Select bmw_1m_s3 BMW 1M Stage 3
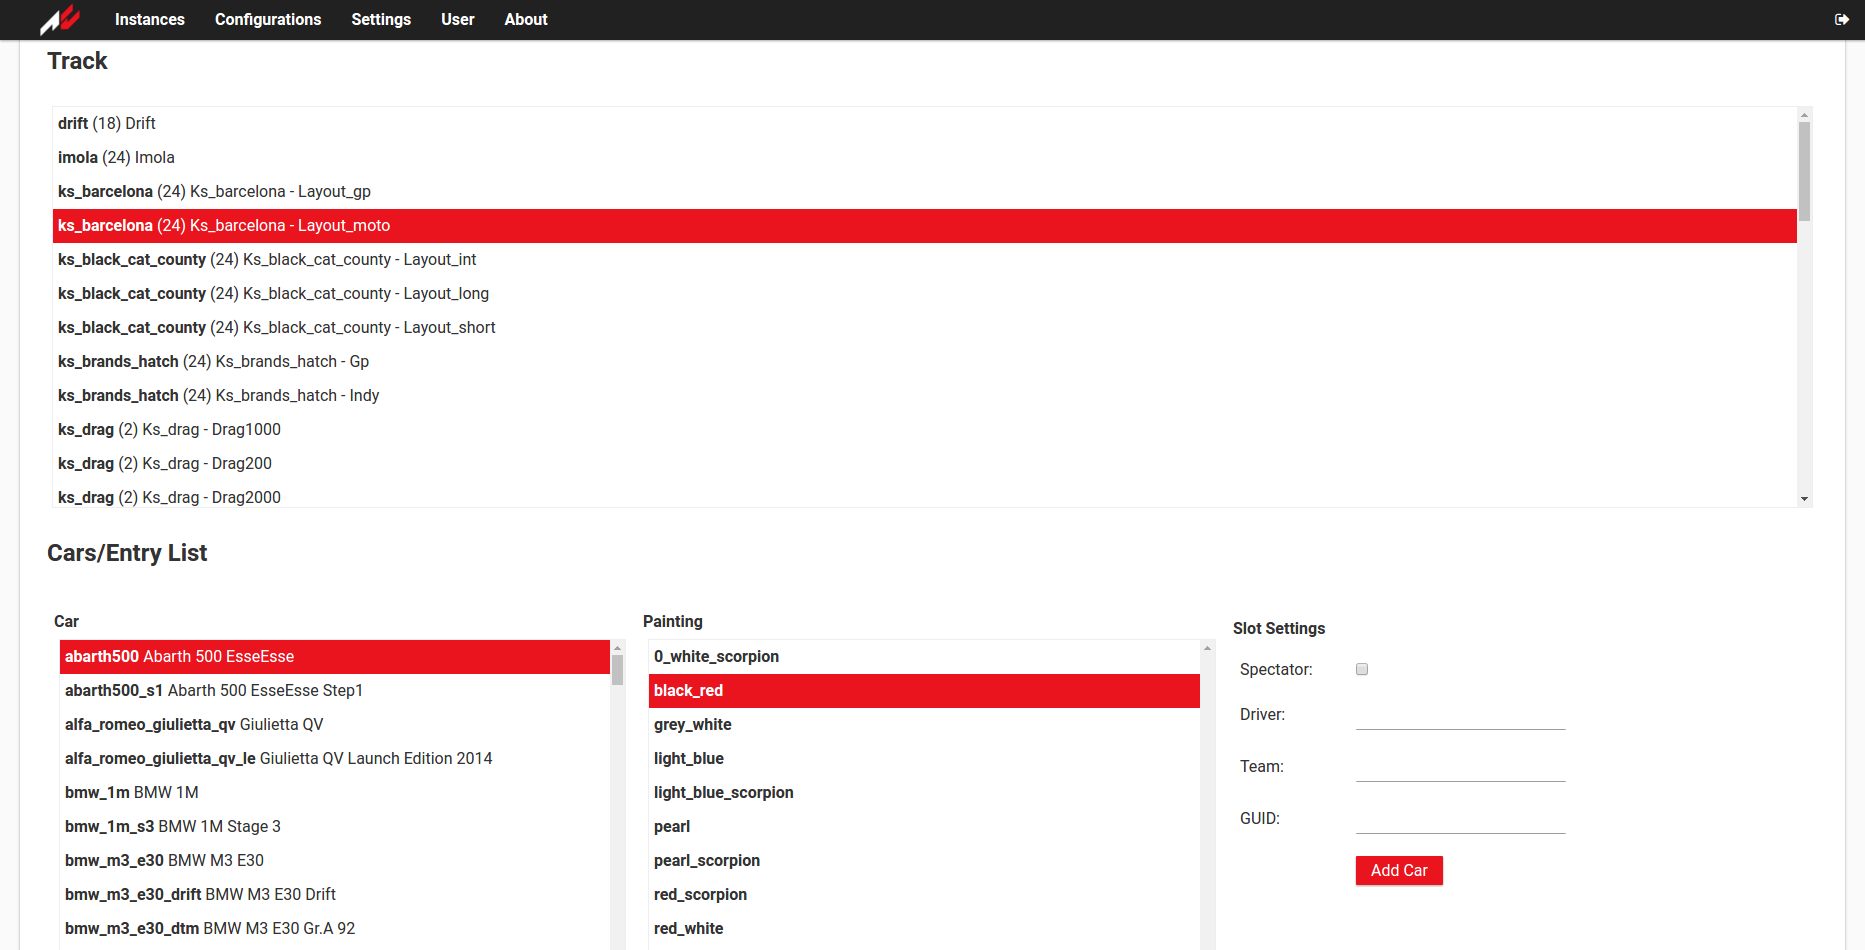This screenshot has height=950, width=1865. pyautogui.click(x=335, y=827)
